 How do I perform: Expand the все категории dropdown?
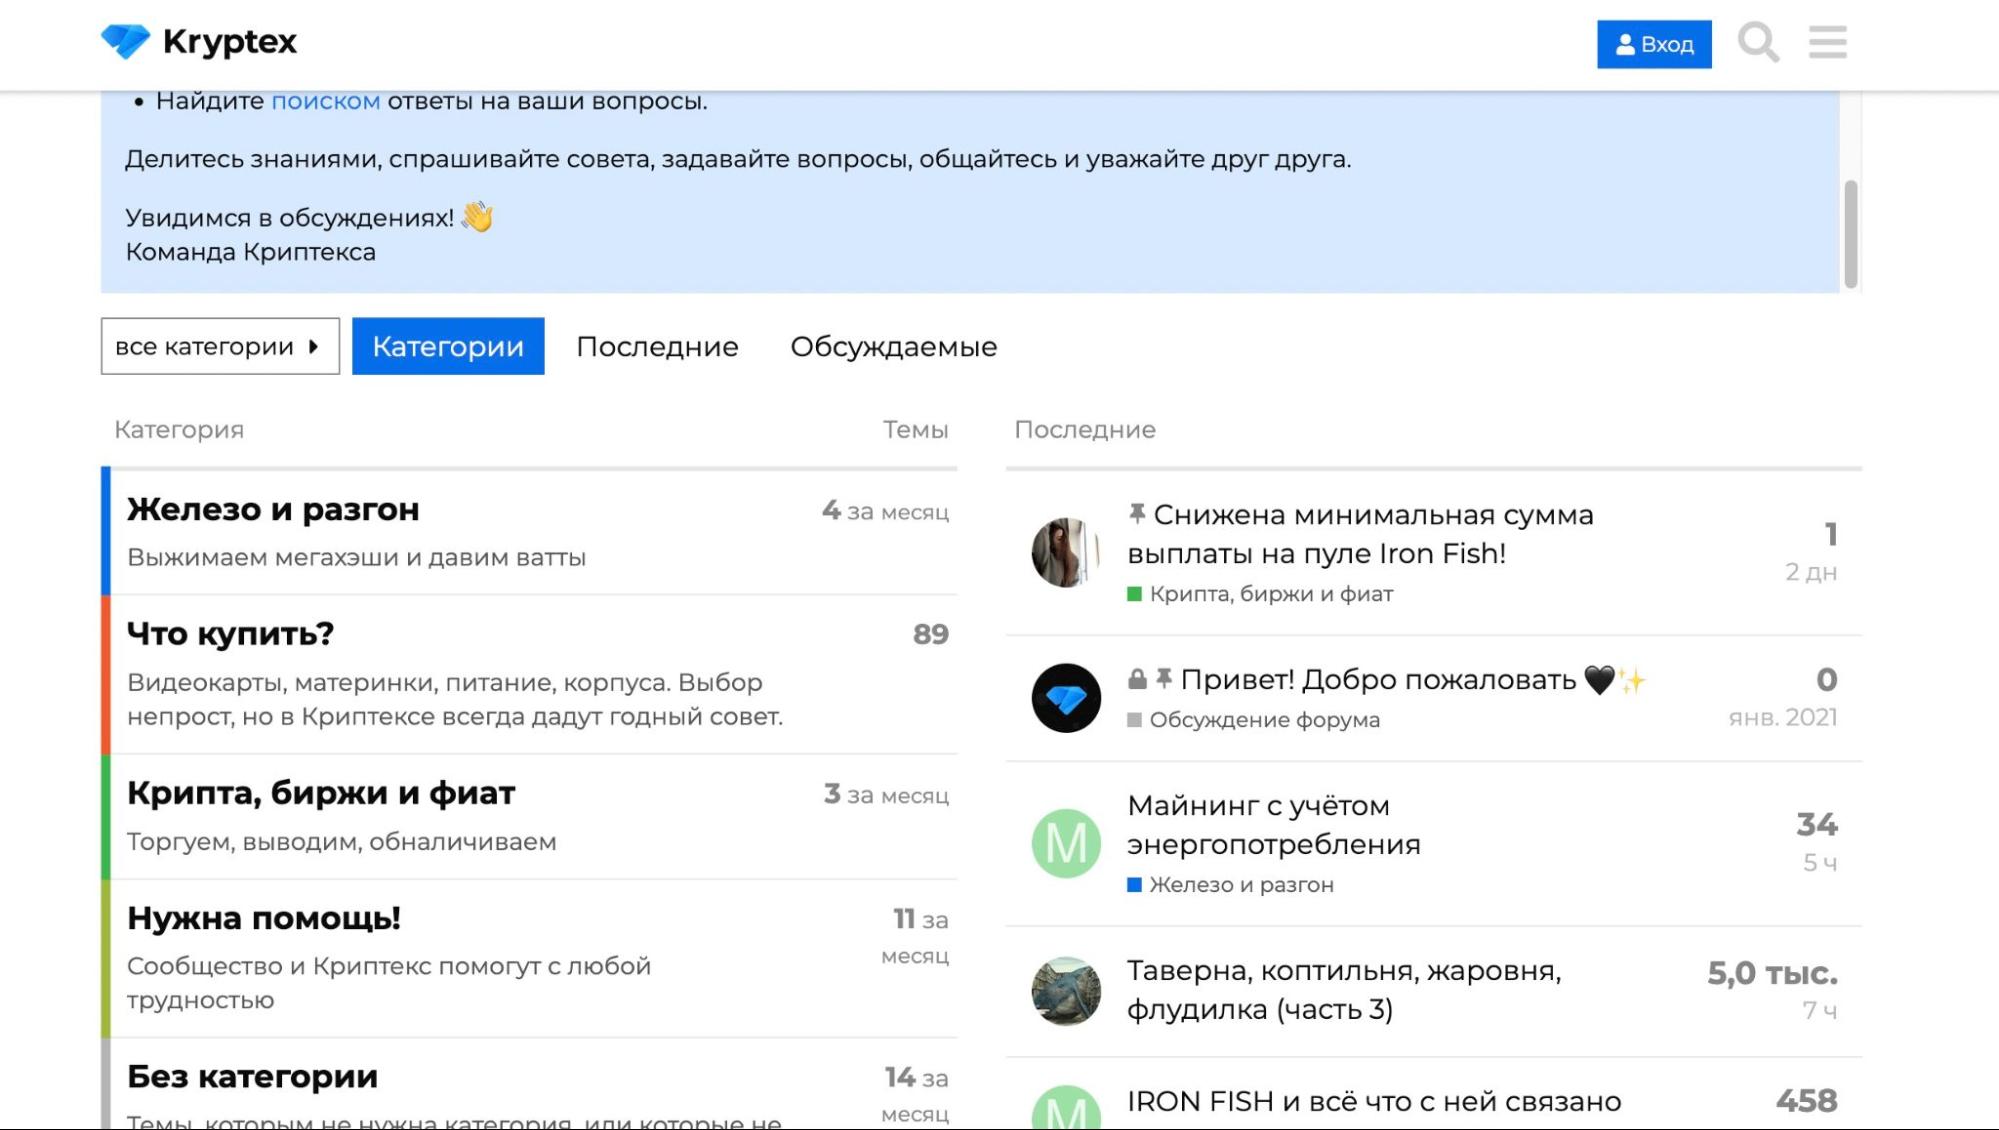[x=220, y=346]
